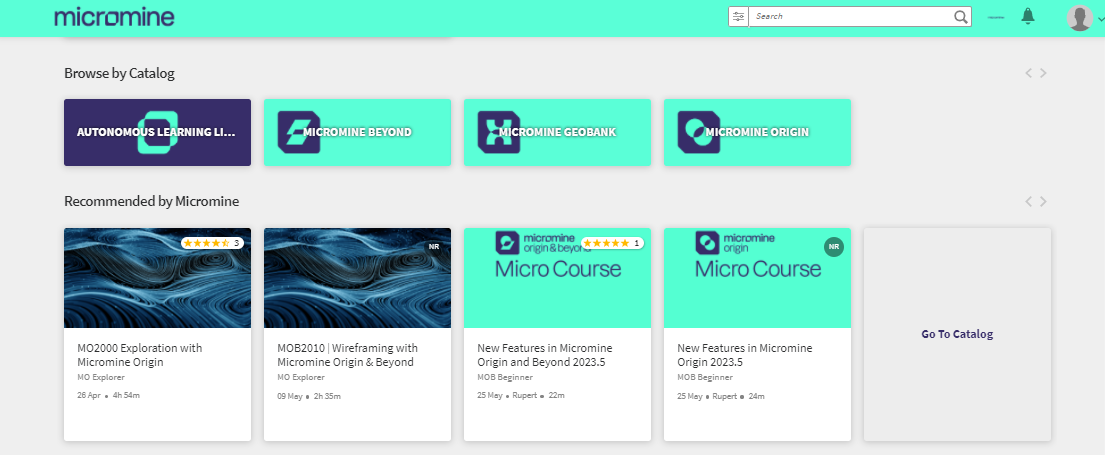Viewport: 1105px width, 455px height.
Task: Click the Micromine logo in header
Action: point(114,17)
